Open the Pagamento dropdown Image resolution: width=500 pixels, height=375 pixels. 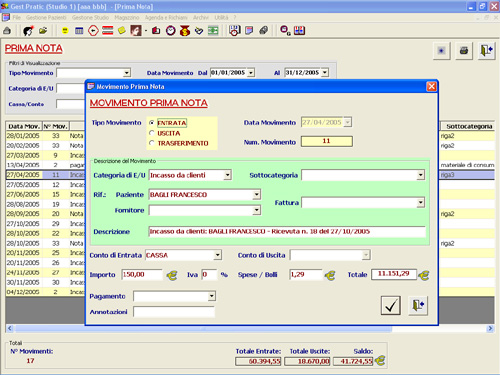211,296
